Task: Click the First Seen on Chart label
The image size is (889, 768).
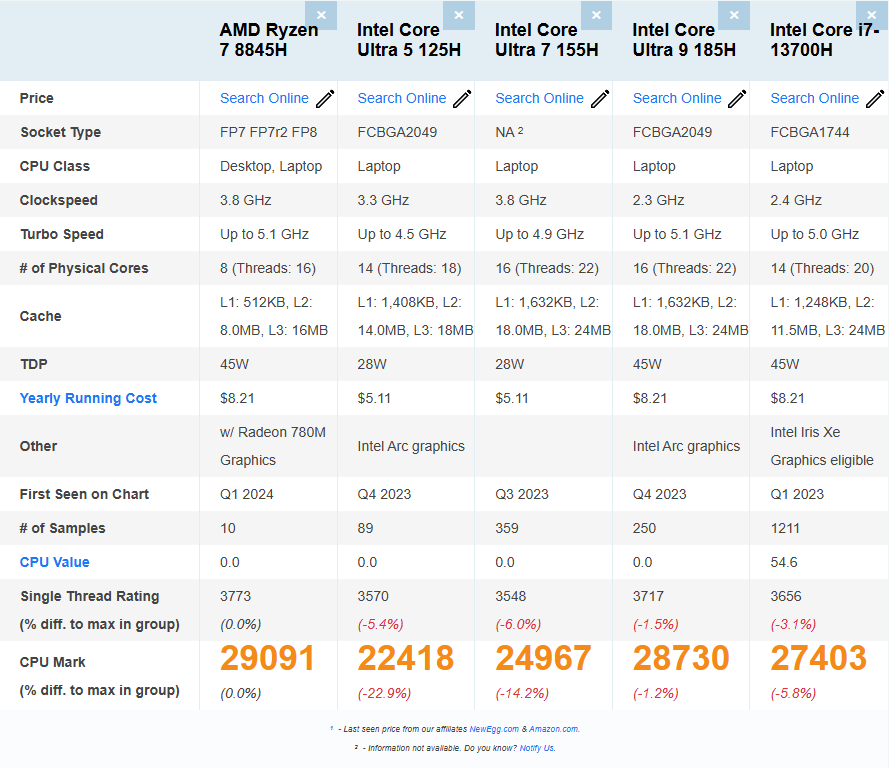Action: [x=84, y=494]
